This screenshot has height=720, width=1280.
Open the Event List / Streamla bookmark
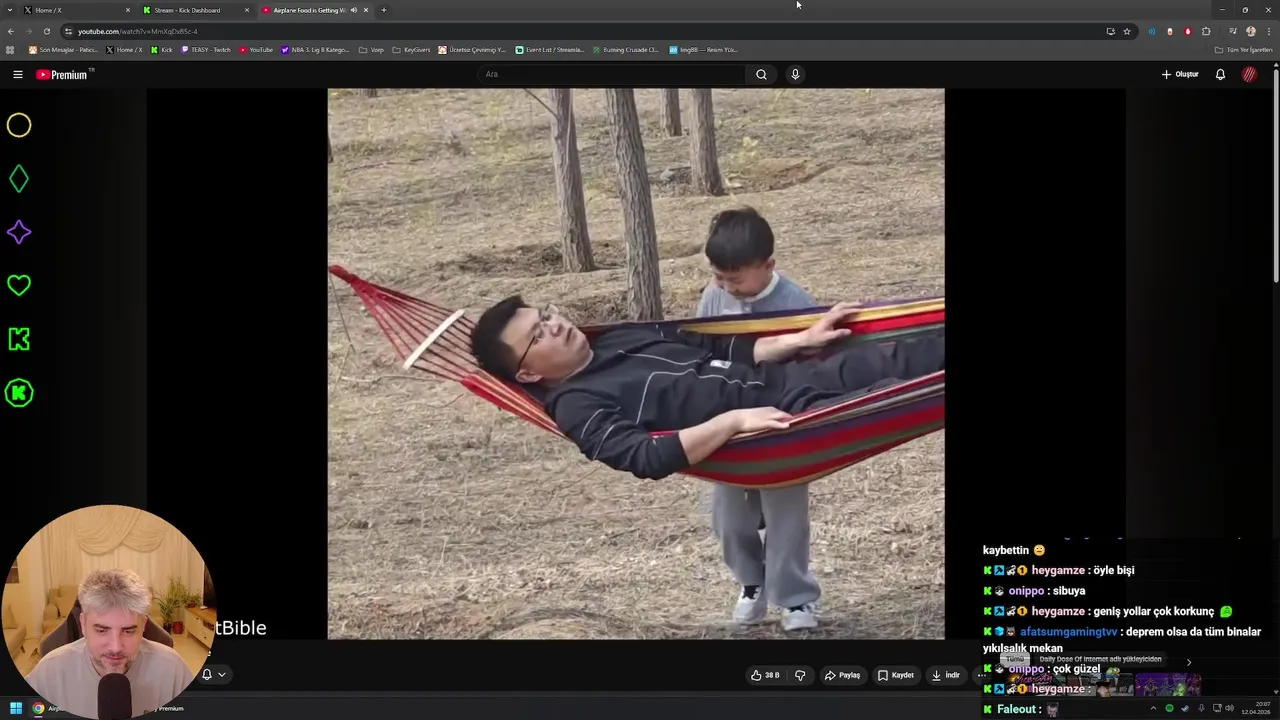coord(550,49)
